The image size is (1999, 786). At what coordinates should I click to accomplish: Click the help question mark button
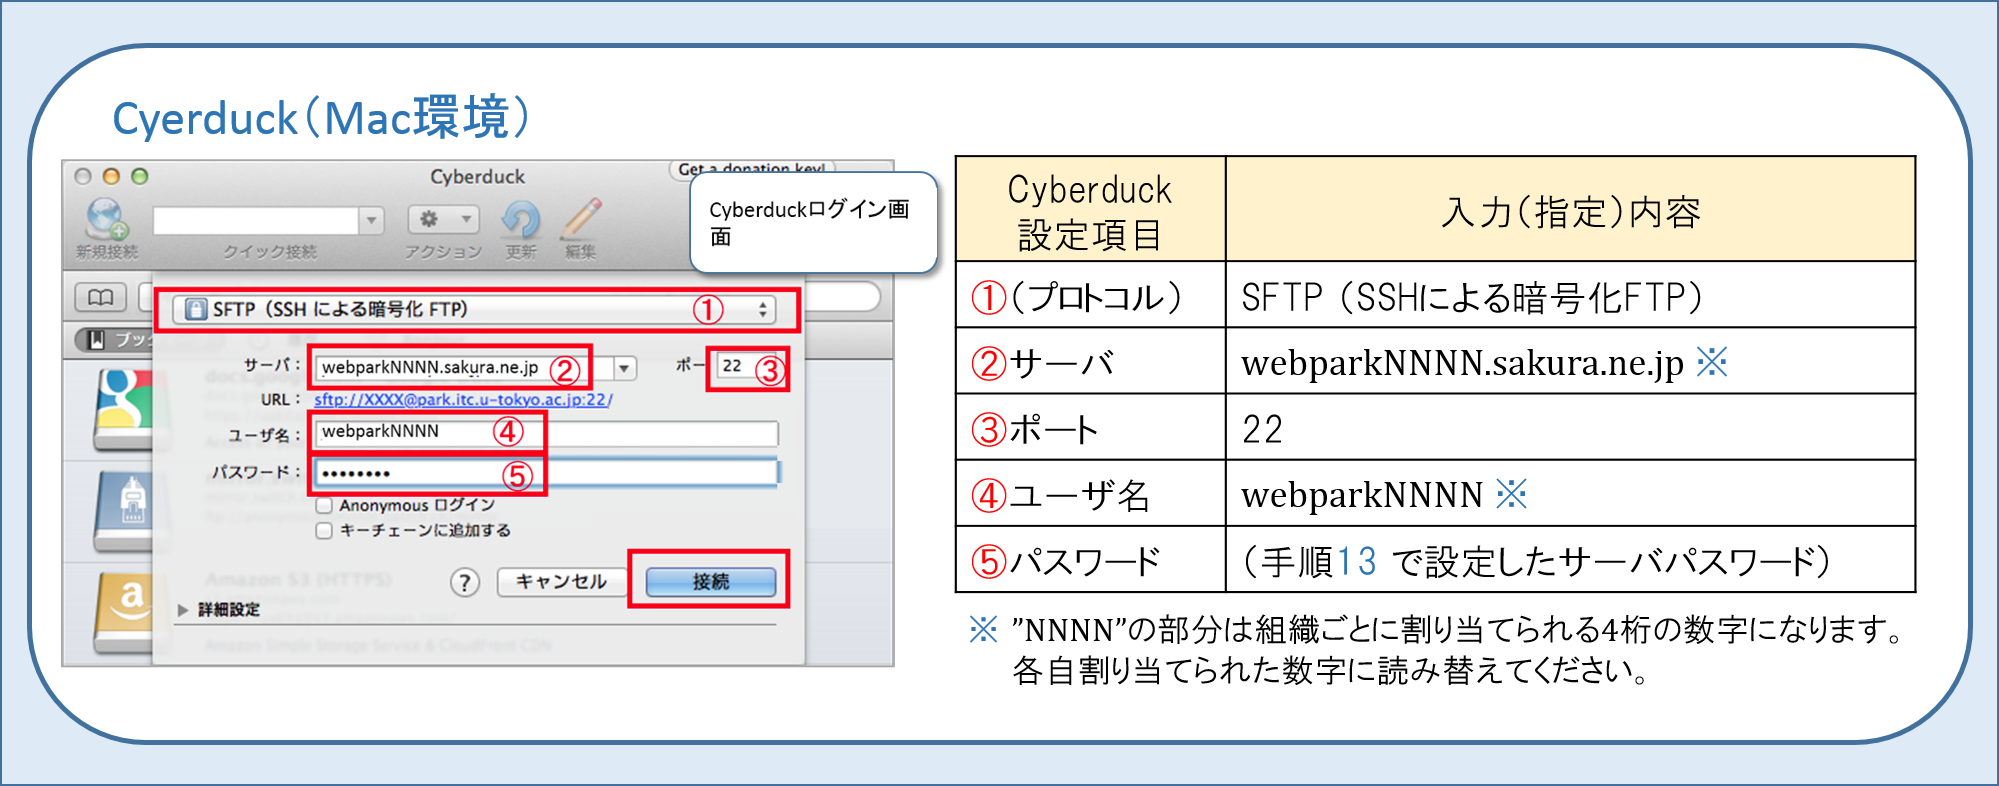(x=464, y=582)
